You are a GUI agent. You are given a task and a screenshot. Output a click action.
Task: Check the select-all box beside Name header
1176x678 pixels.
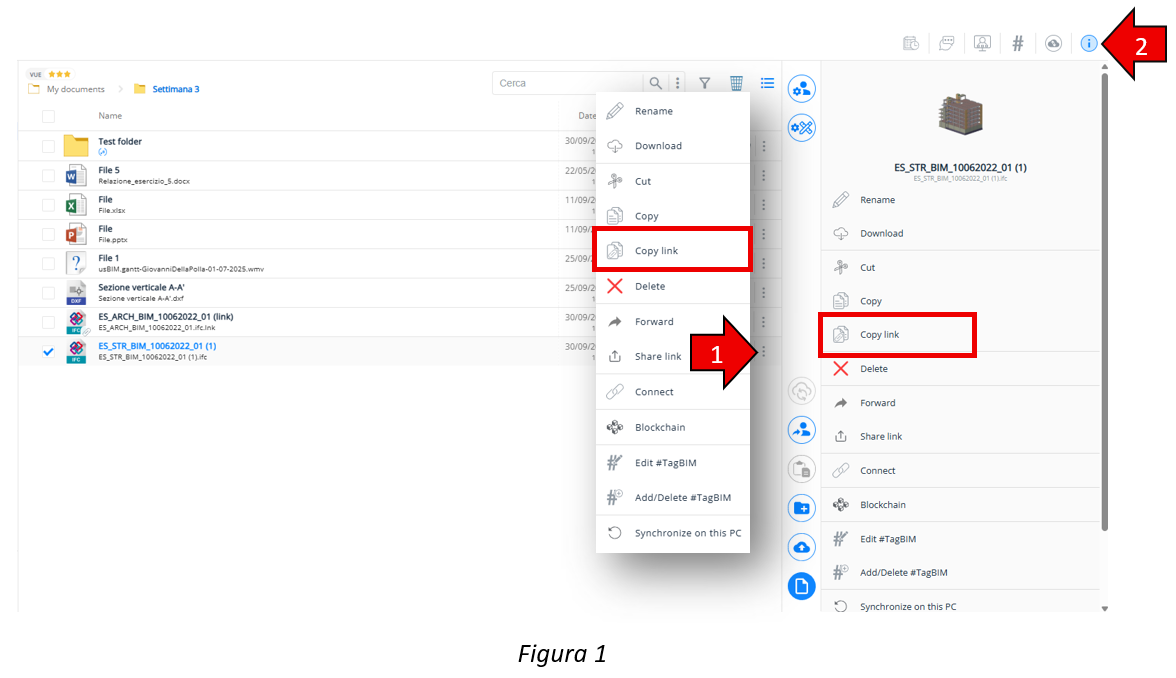(x=48, y=116)
